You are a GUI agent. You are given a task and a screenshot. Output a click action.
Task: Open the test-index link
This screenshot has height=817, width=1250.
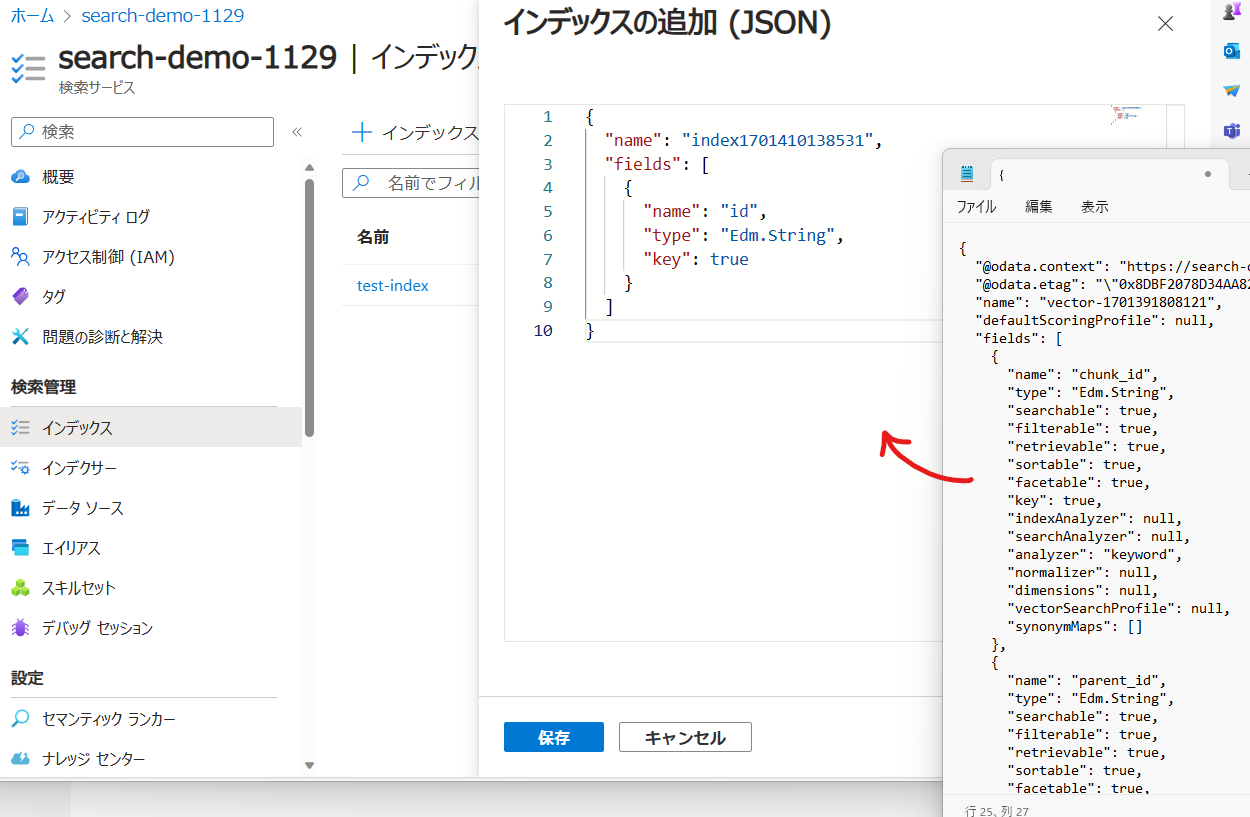pos(393,285)
